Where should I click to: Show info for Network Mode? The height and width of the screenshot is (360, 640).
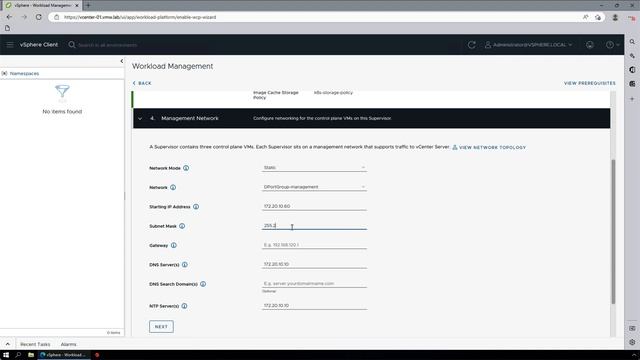coord(186,168)
